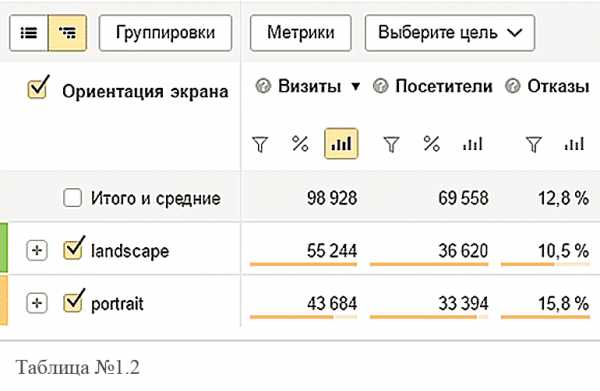Toggle percent display under Визиты
The height and width of the screenshot is (391, 600).
click(300, 144)
